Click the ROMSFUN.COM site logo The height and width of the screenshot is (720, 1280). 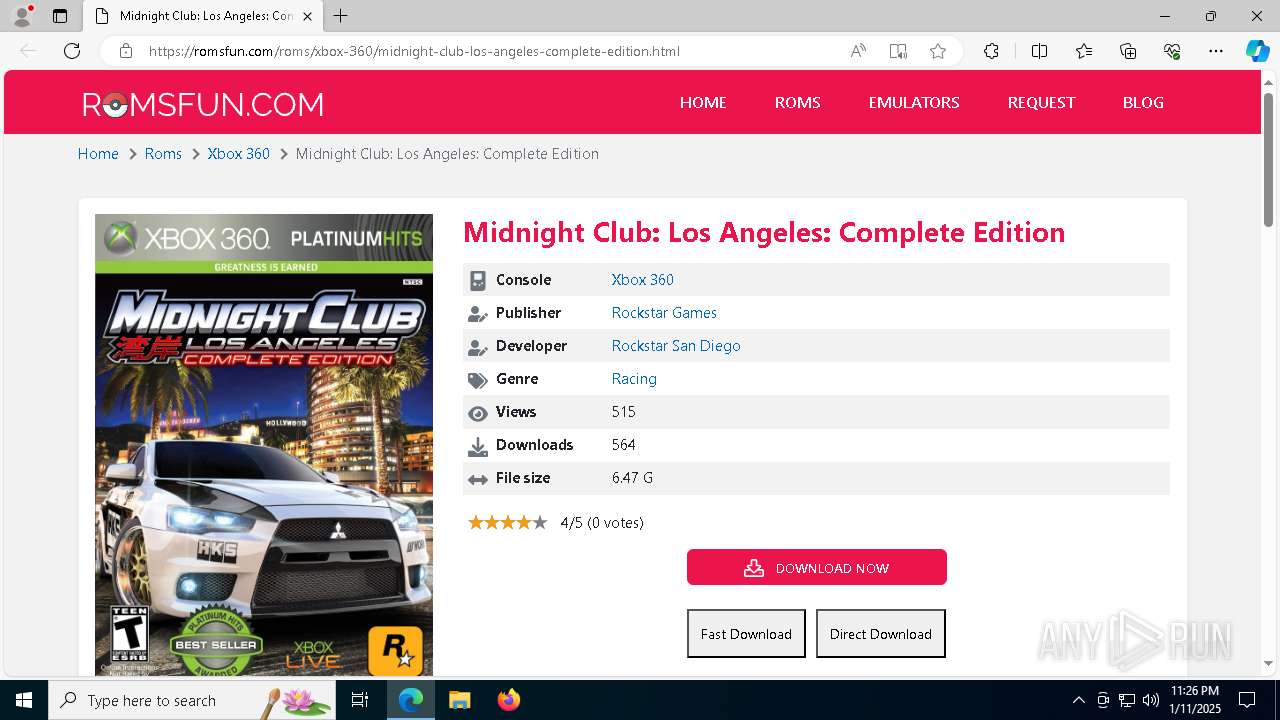[x=203, y=104]
